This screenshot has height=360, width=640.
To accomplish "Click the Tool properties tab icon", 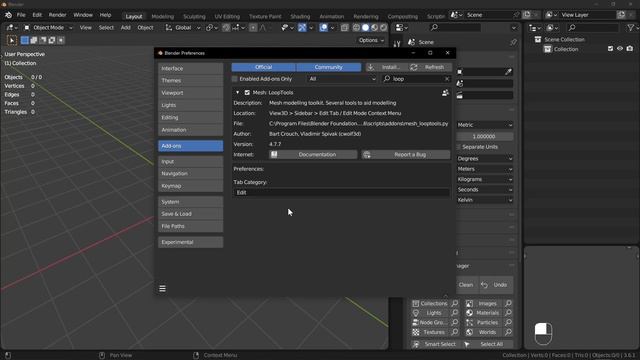I will click(x=397, y=44).
